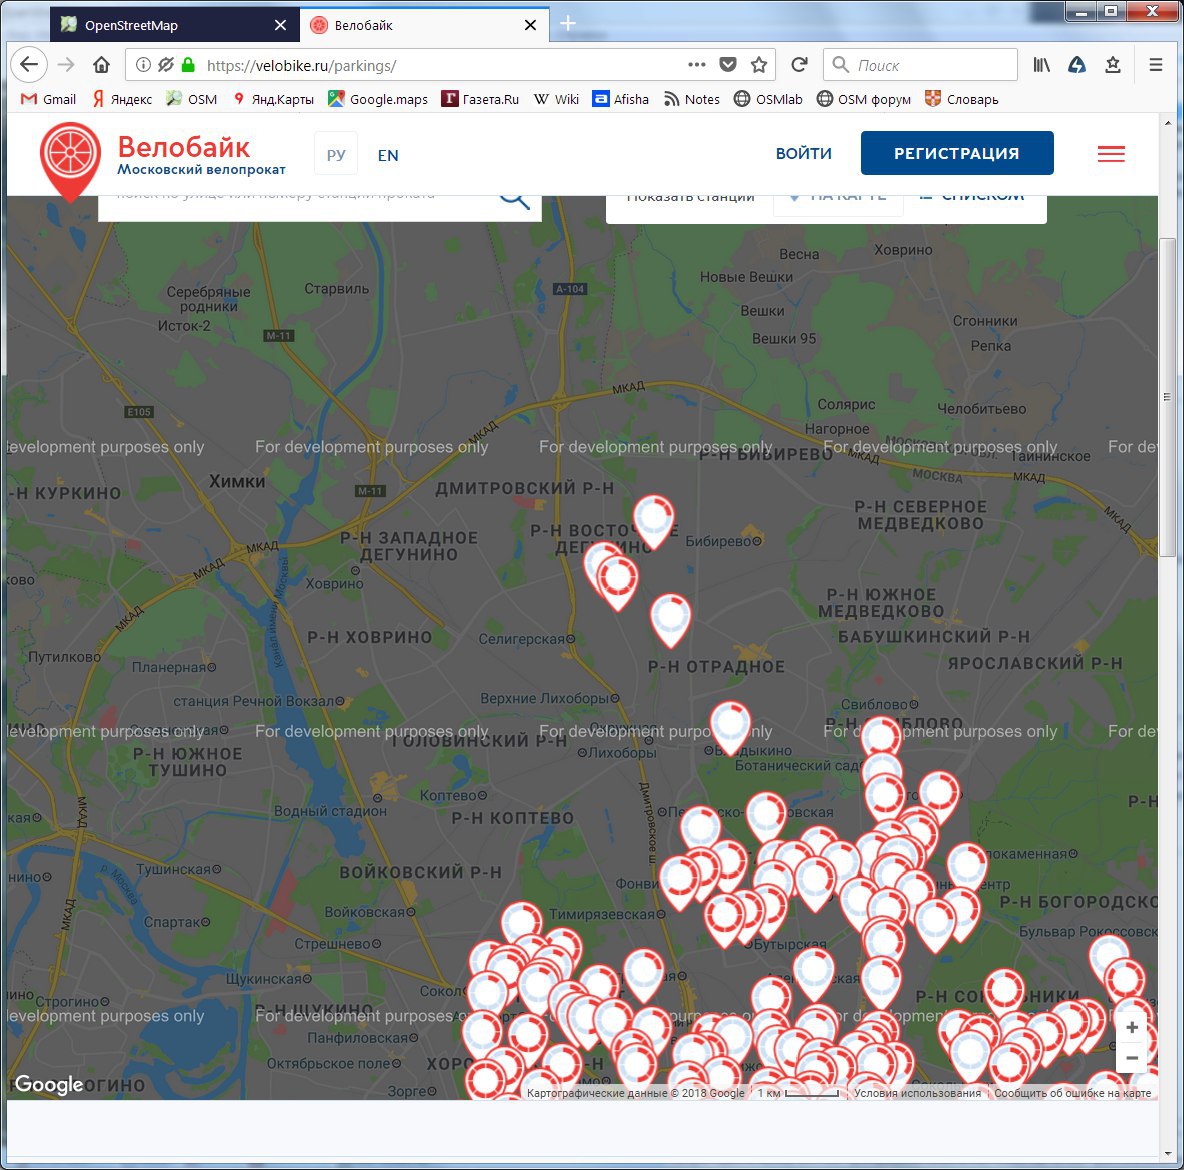Screen dimensions: 1184x1170
Task: Click the browser window vertical scrollbar thumb
Action: pyautogui.click(x=1167, y=397)
